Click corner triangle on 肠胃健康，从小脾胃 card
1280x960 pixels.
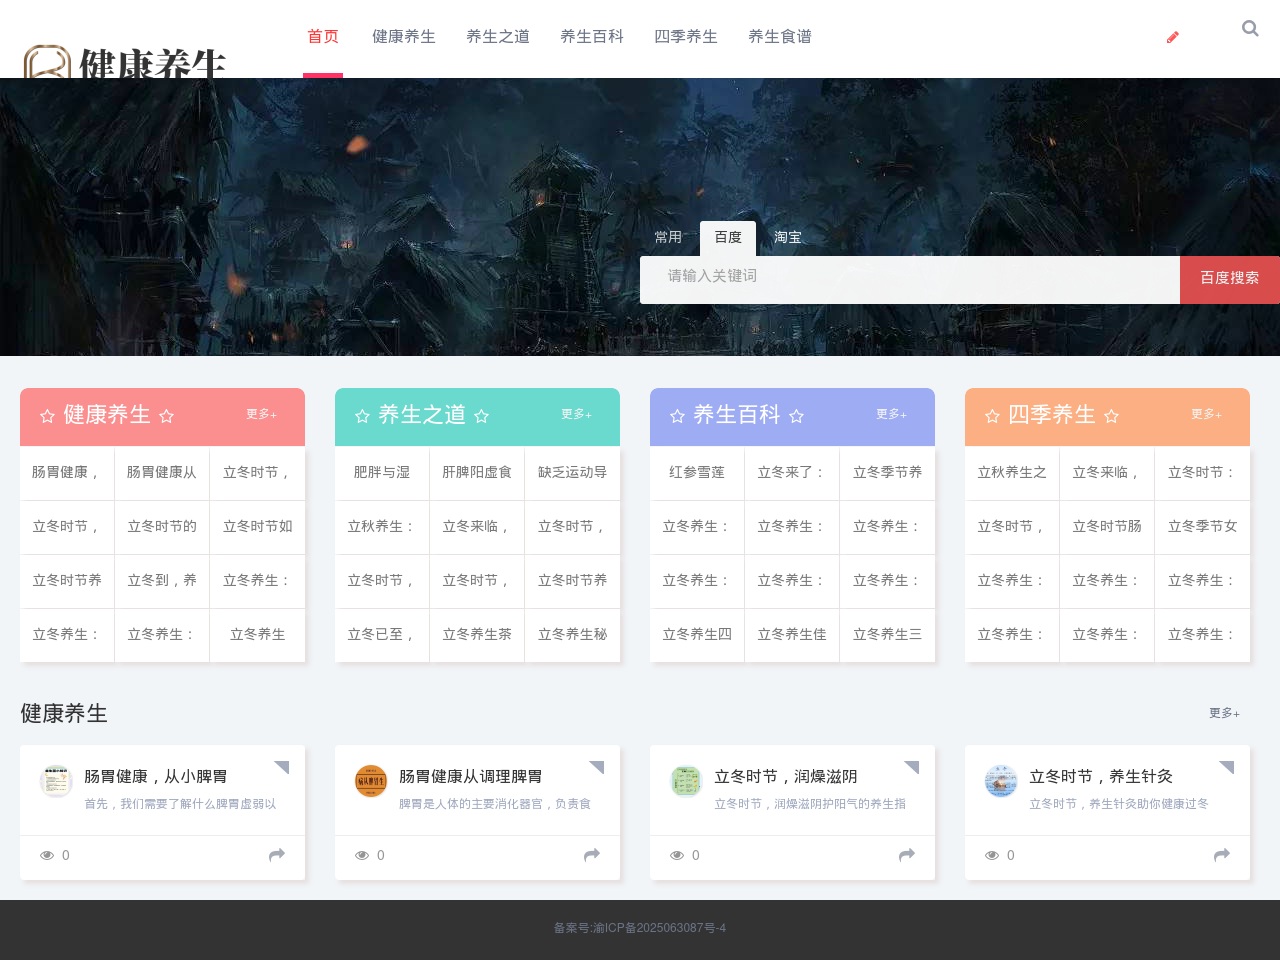tap(283, 766)
